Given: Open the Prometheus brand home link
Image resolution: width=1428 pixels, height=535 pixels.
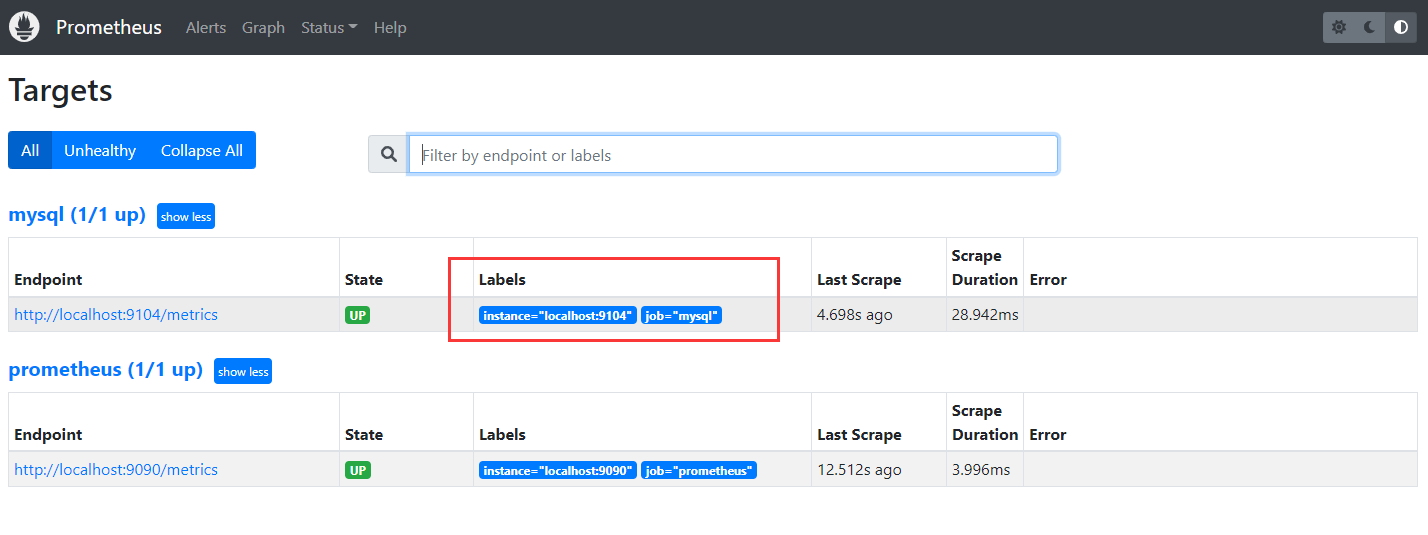Looking at the screenshot, I should (x=108, y=27).
